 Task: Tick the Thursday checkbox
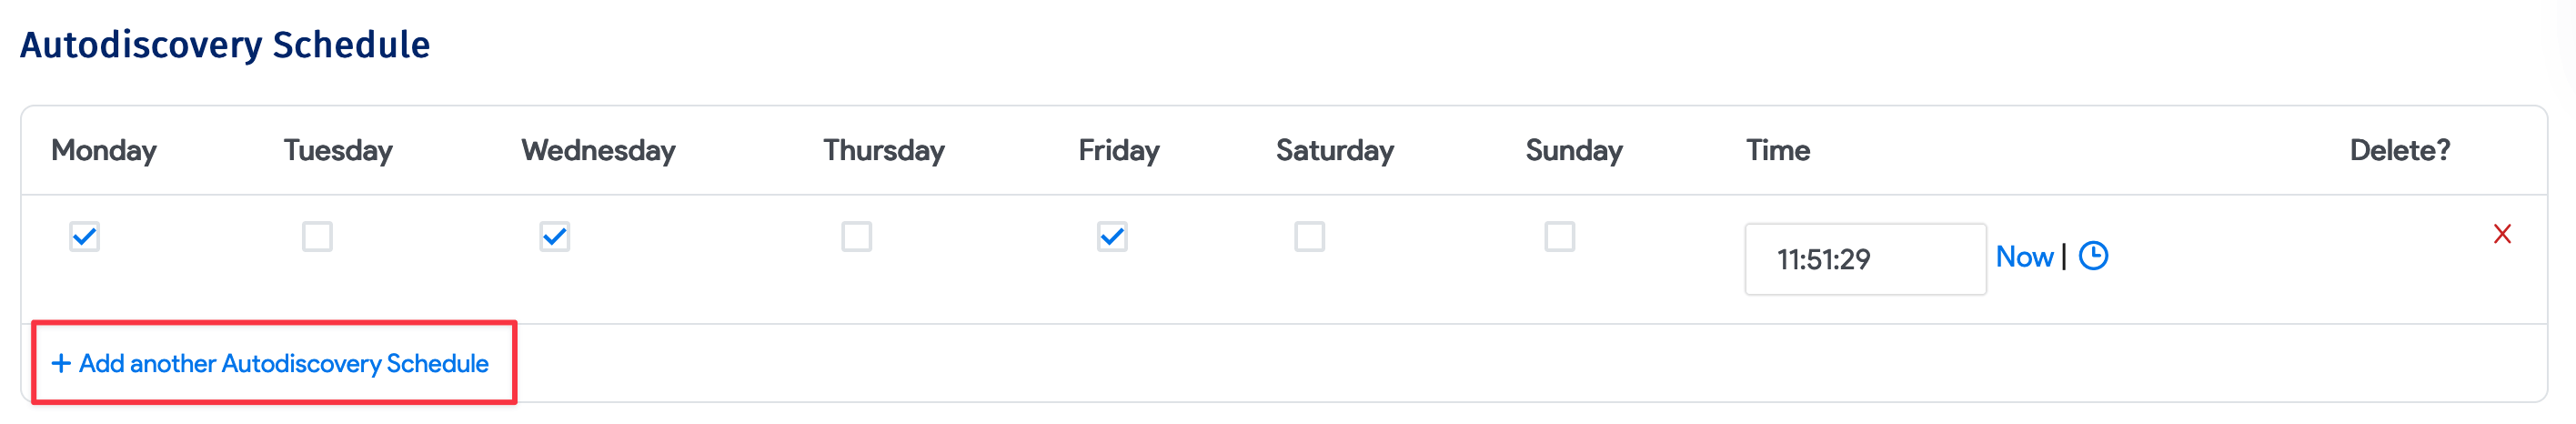click(856, 237)
